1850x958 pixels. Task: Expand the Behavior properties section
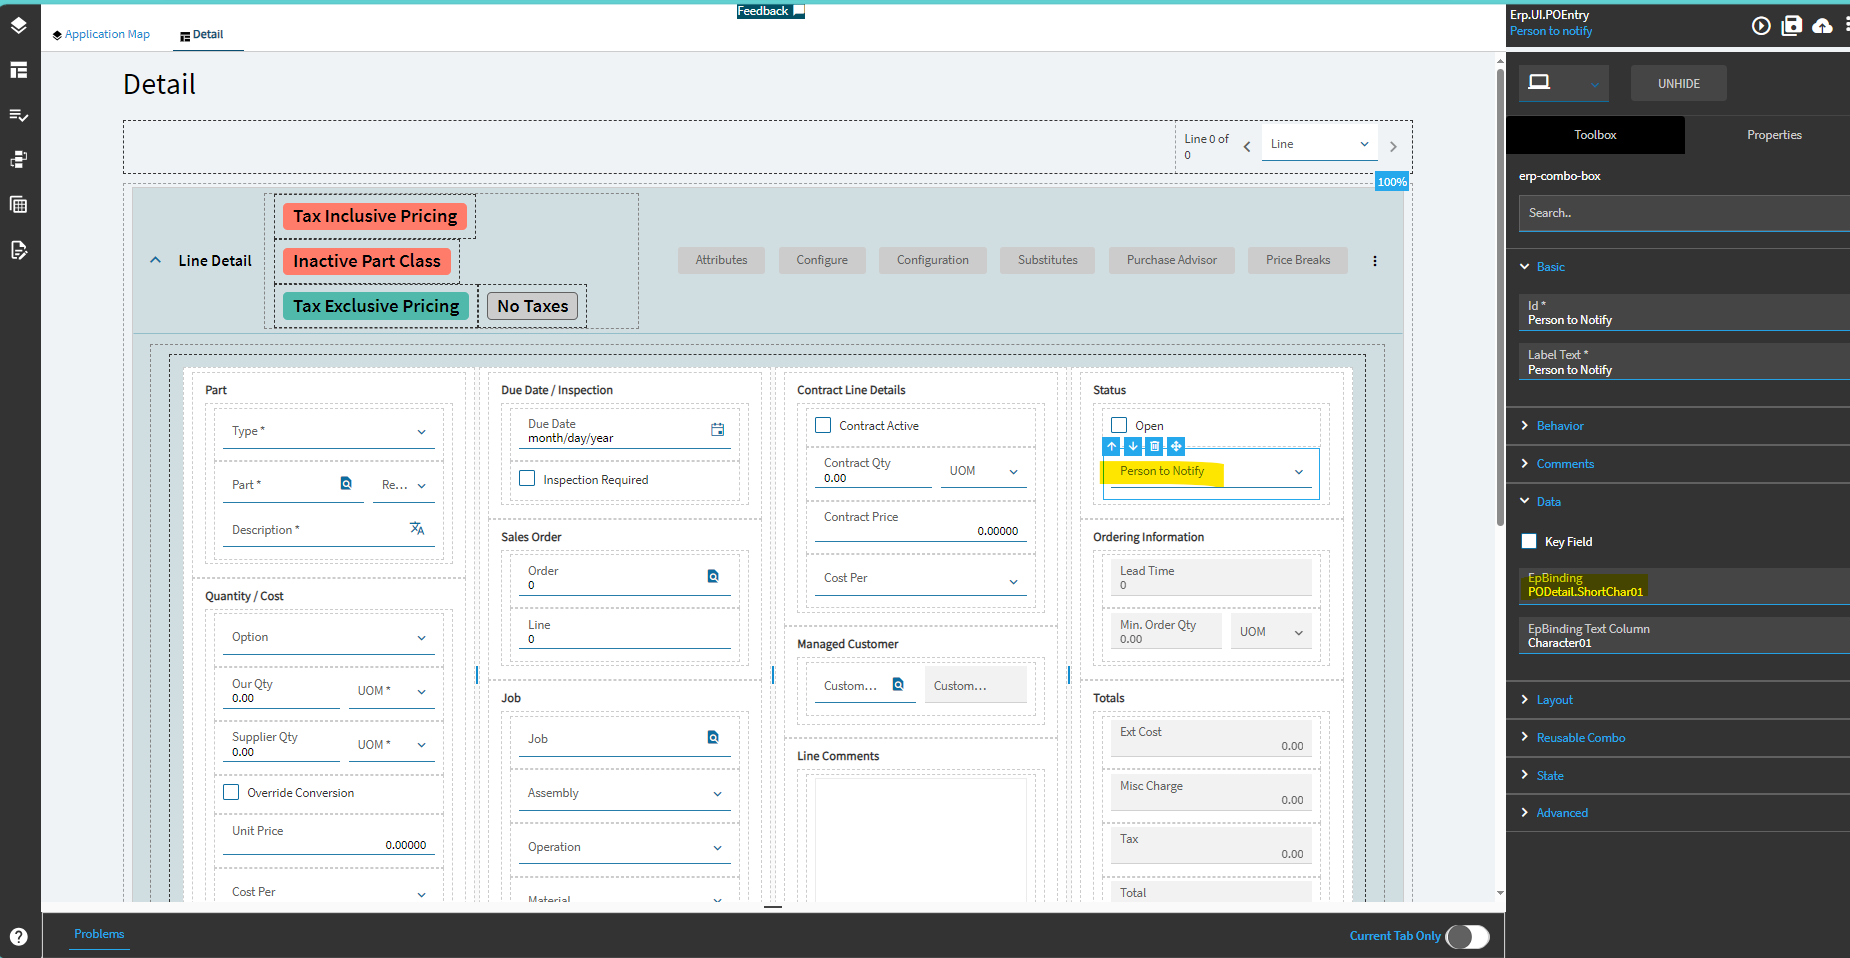1550,426
